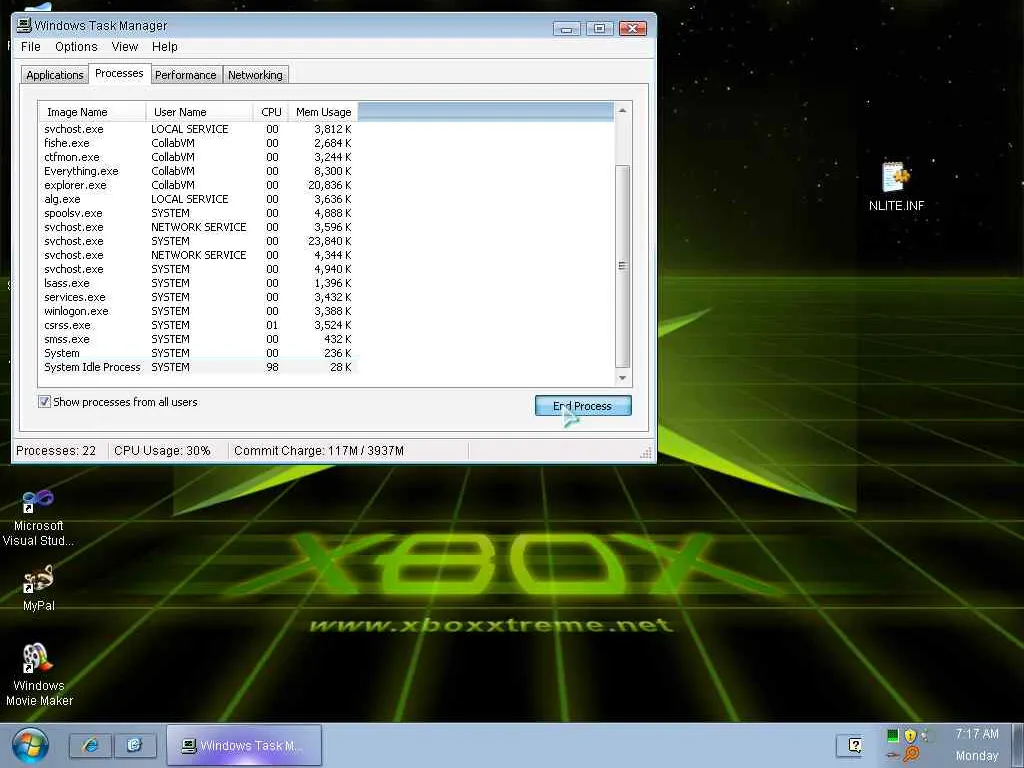Open the NLITE.INF desktop file
The image size is (1024, 768).
[x=896, y=187]
